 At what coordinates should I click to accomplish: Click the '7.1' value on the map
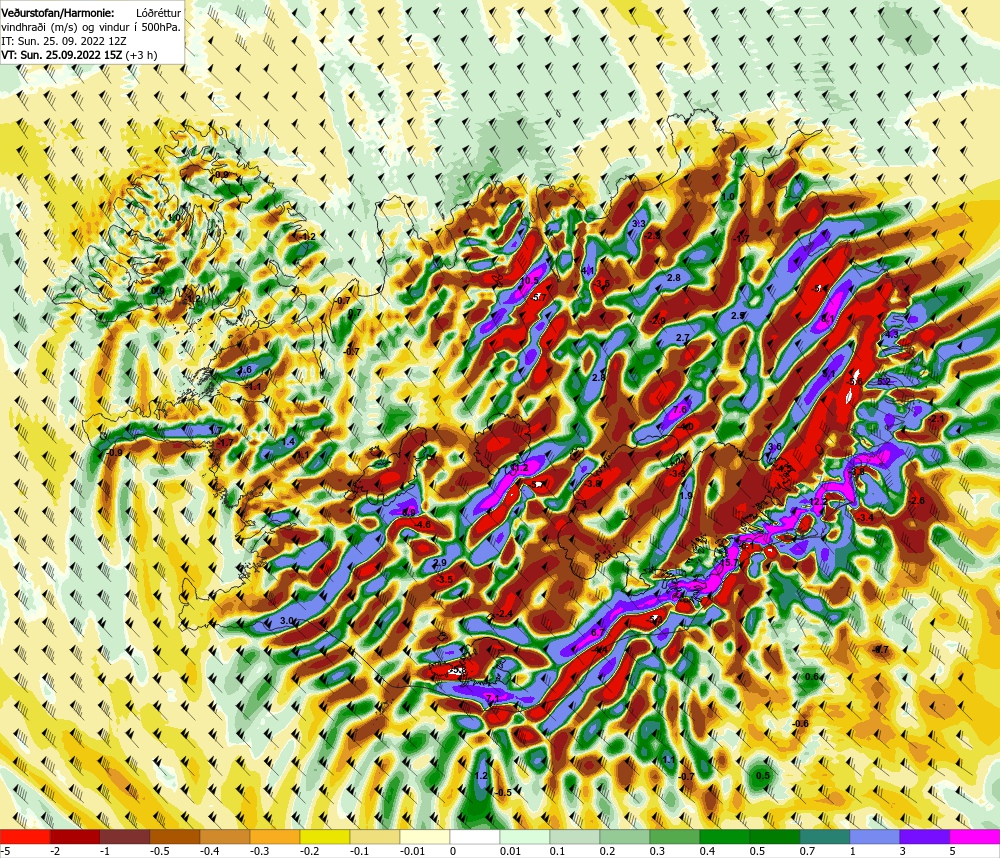pyautogui.click(x=492, y=699)
